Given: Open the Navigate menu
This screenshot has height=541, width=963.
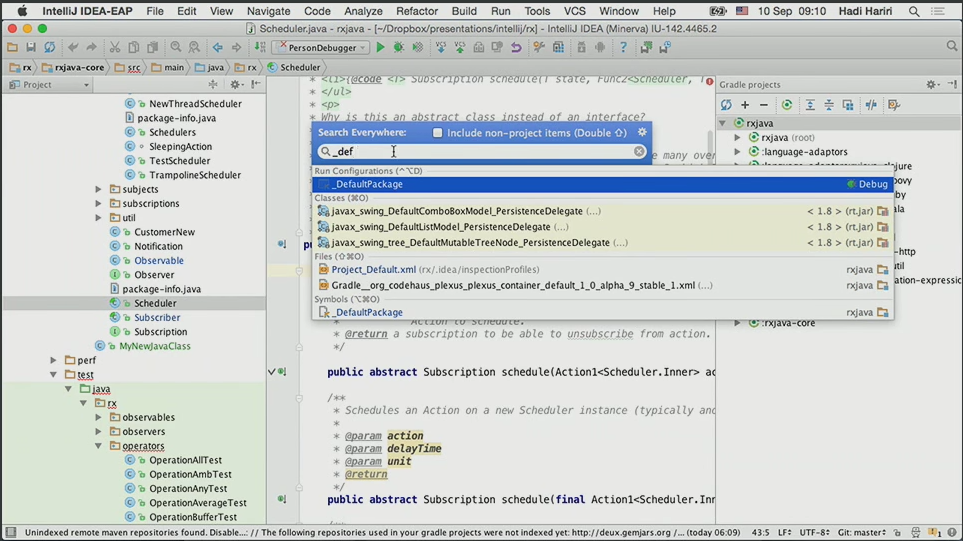Looking at the screenshot, I should (268, 11).
